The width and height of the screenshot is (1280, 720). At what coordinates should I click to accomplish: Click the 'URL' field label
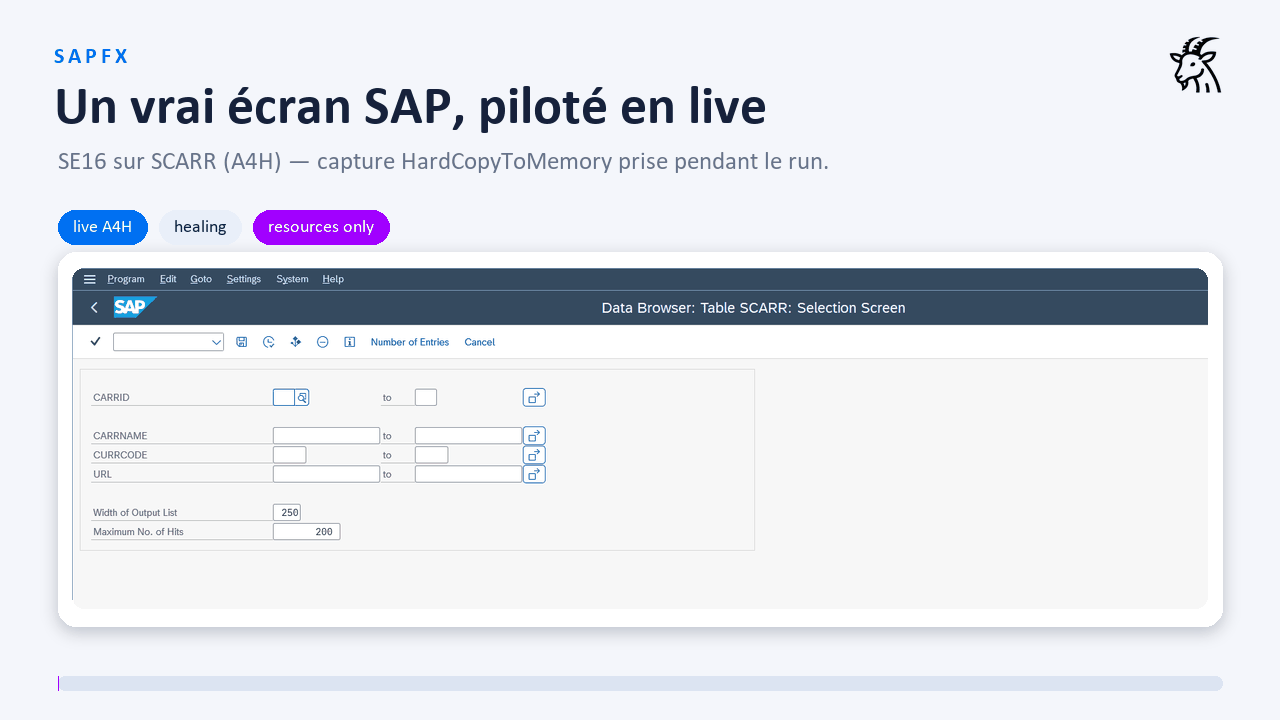pyautogui.click(x=102, y=474)
